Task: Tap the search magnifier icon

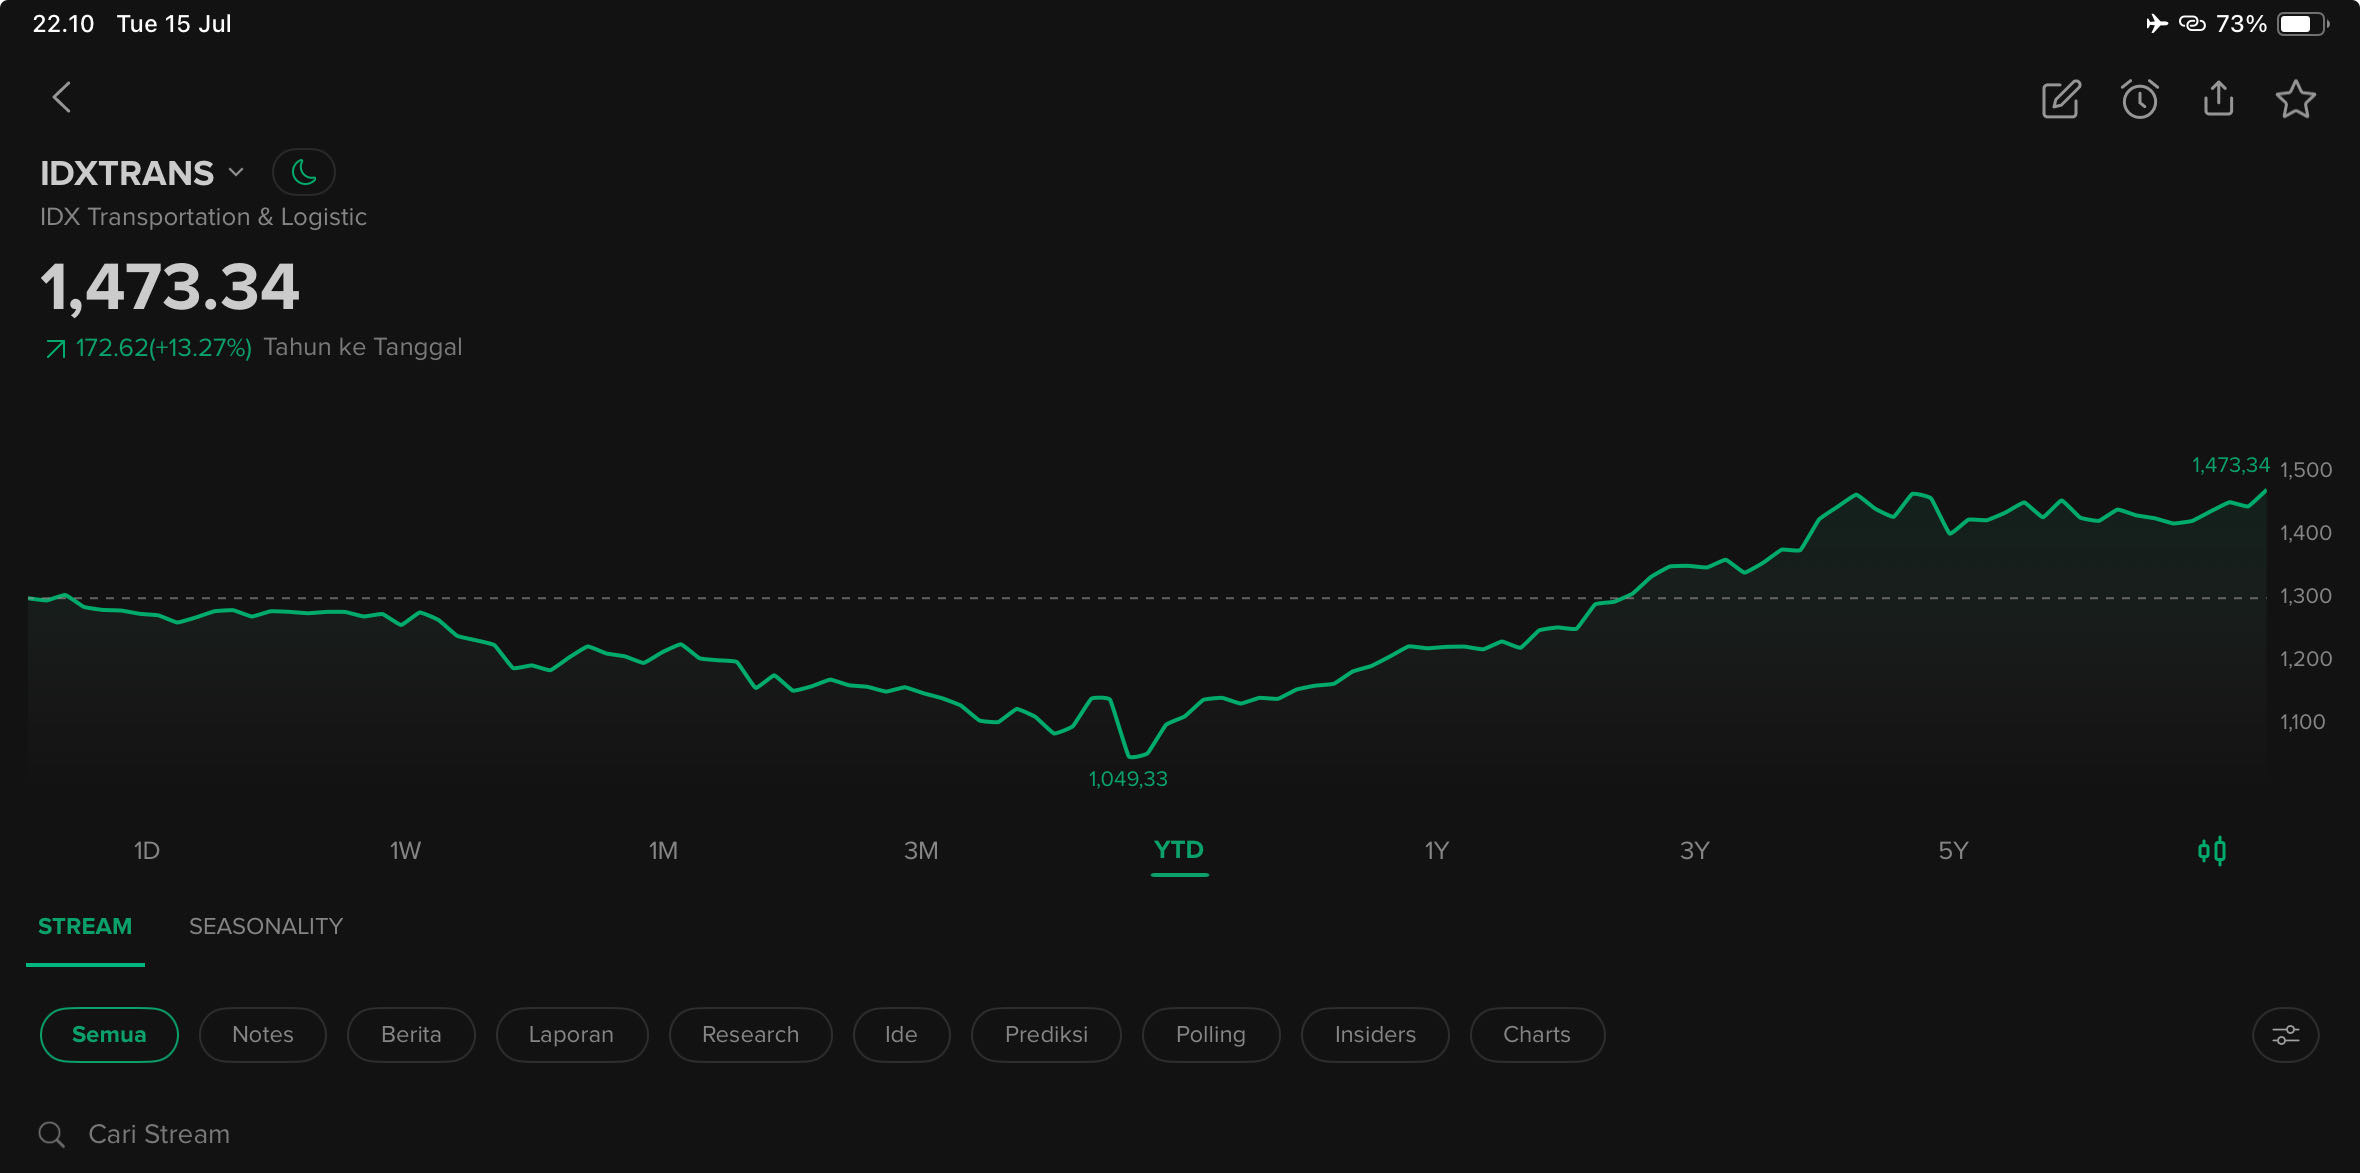Action: coord(52,1135)
